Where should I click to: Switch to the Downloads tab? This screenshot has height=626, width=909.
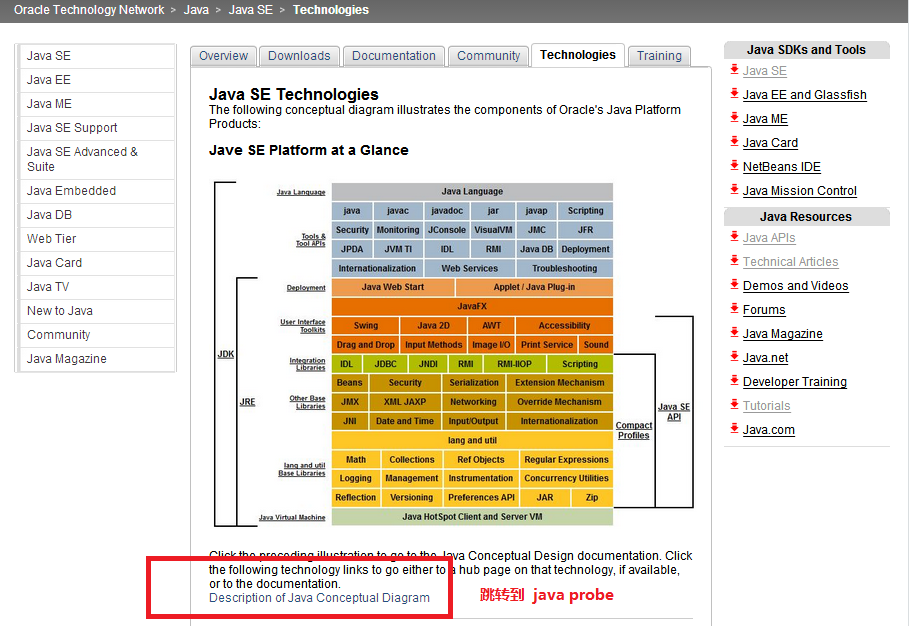299,56
